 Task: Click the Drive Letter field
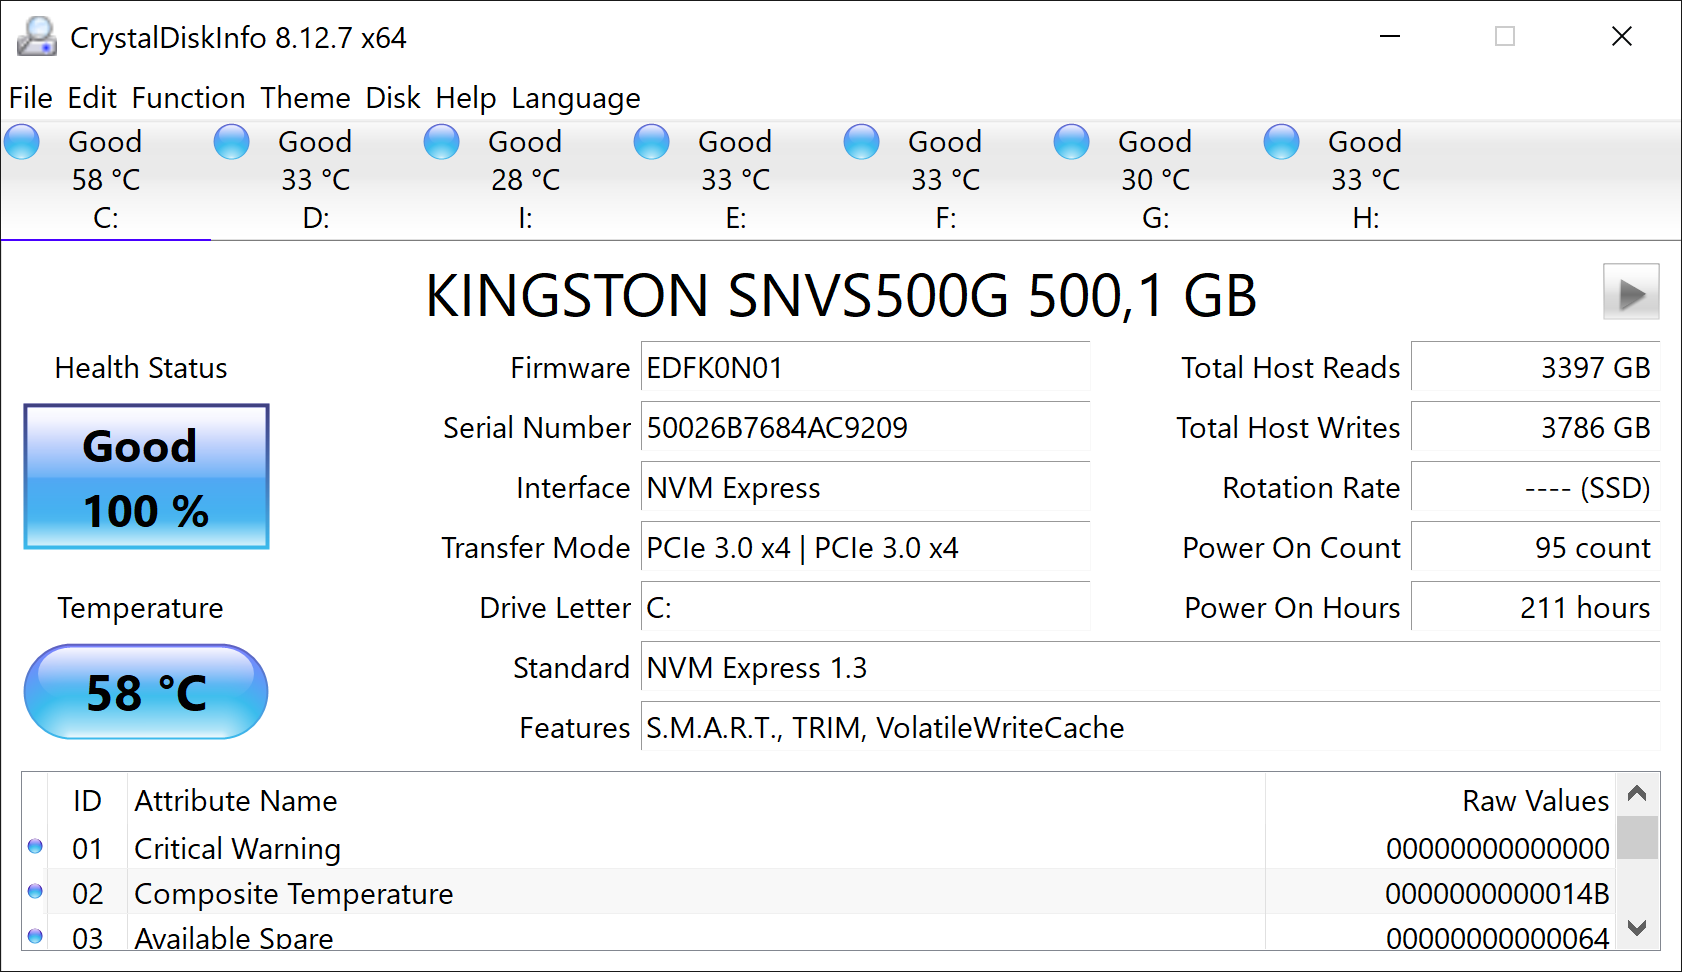865,607
